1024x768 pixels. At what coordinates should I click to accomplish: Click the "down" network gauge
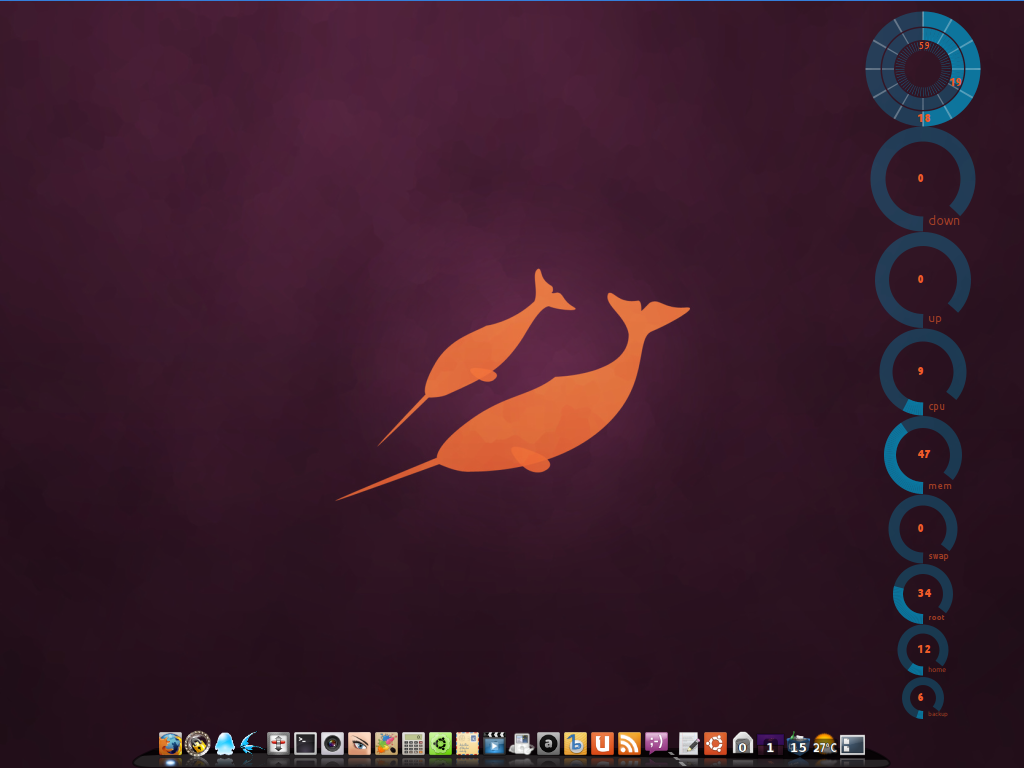coord(923,179)
